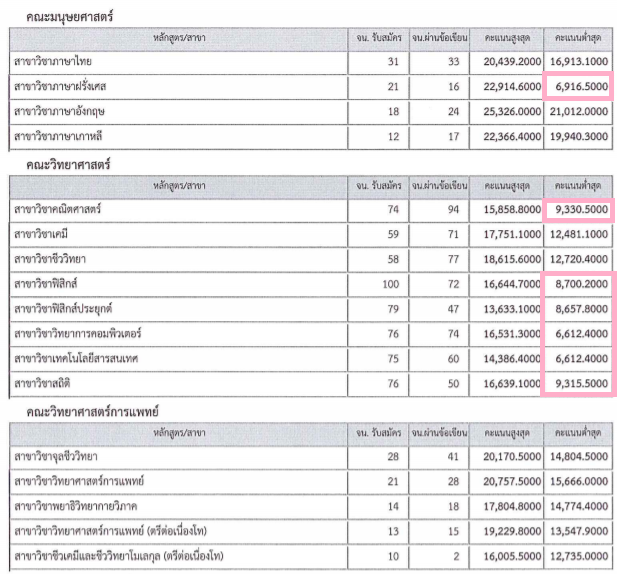Image resolution: width=618 pixels, height=574 pixels.
Task: Select the 12,735.0000 cell in last row
Action: [579, 556]
